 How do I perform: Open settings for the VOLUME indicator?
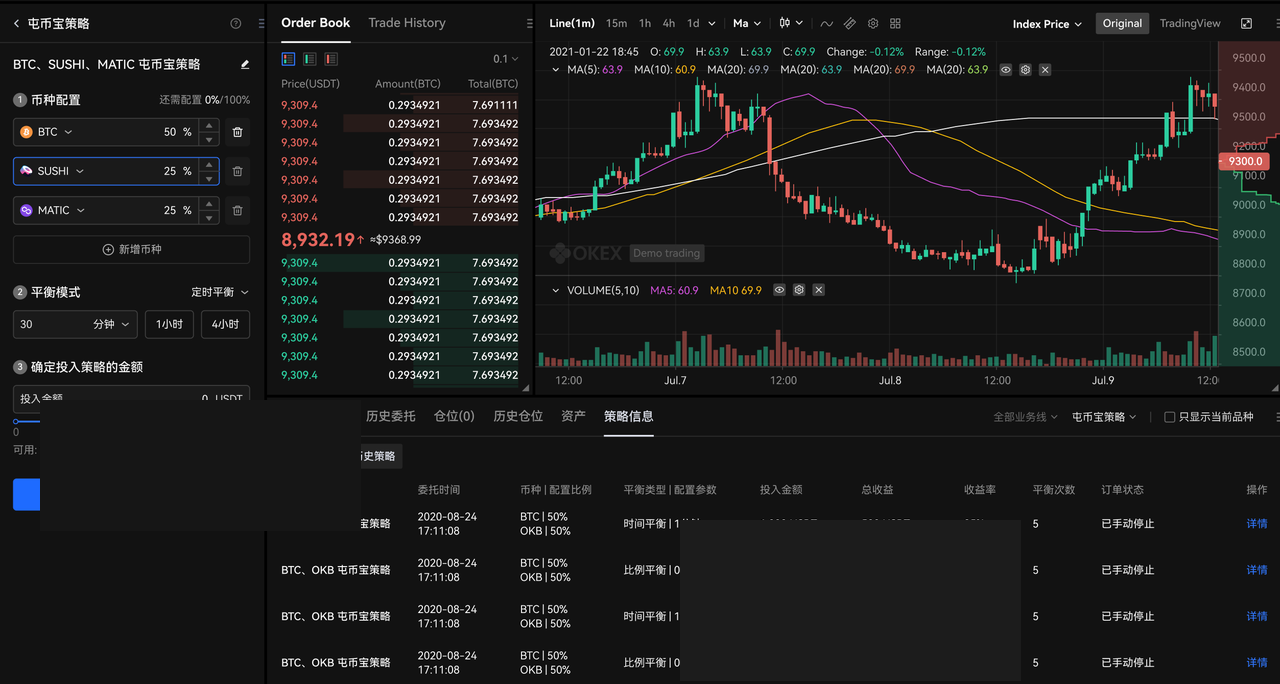(x=799, y=290)
